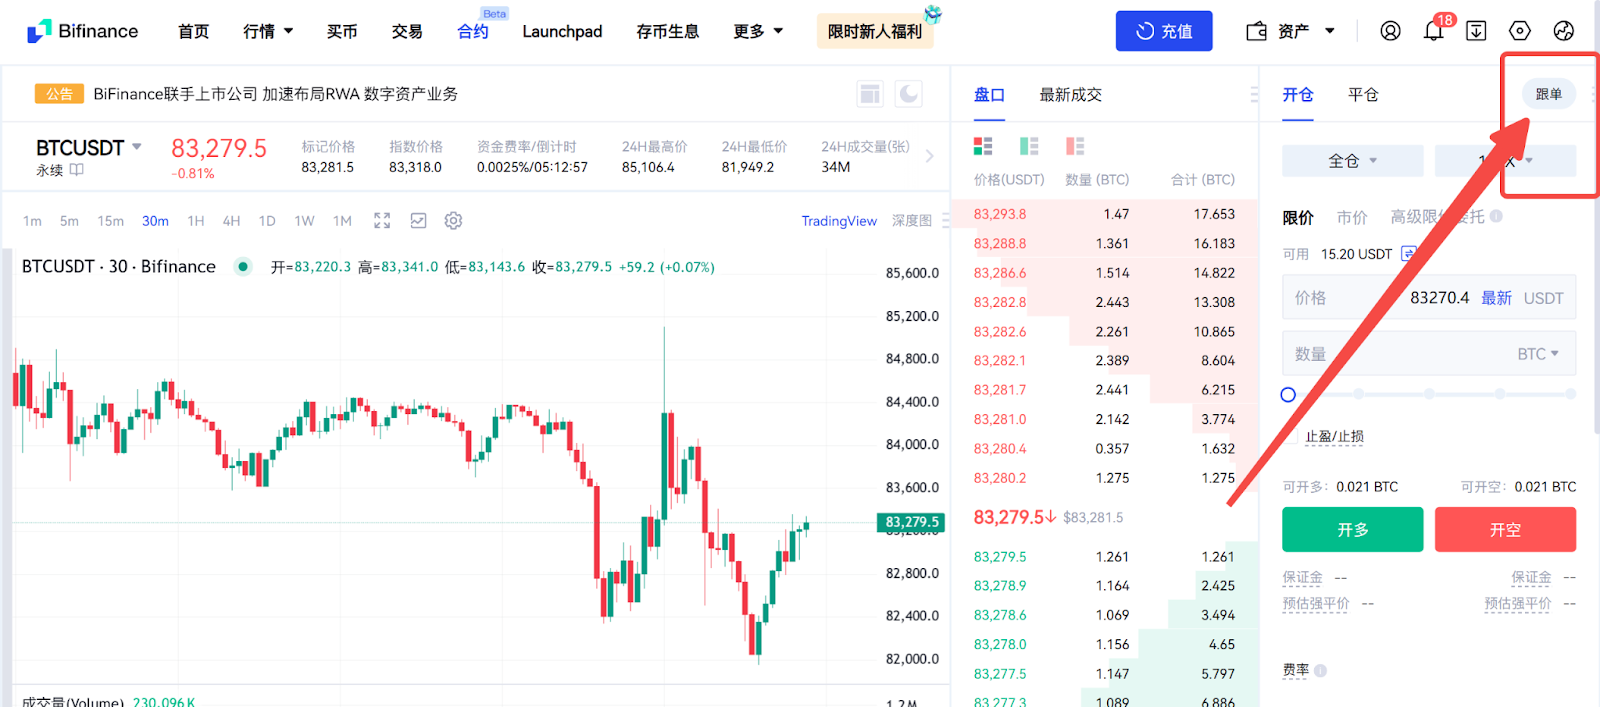The image size is (1600, 707).
Task: Open notifications bell with 18 badge
Action: click(x=1433, y=31)
